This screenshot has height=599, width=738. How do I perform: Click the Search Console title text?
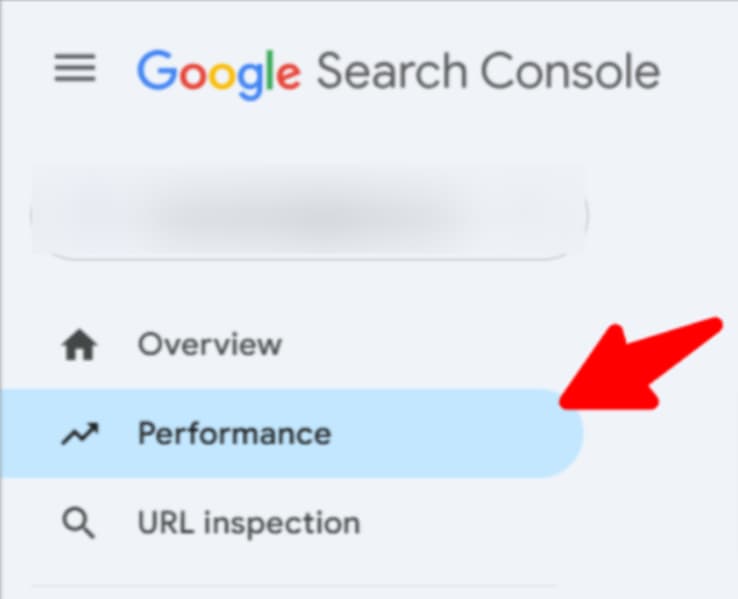488,72
